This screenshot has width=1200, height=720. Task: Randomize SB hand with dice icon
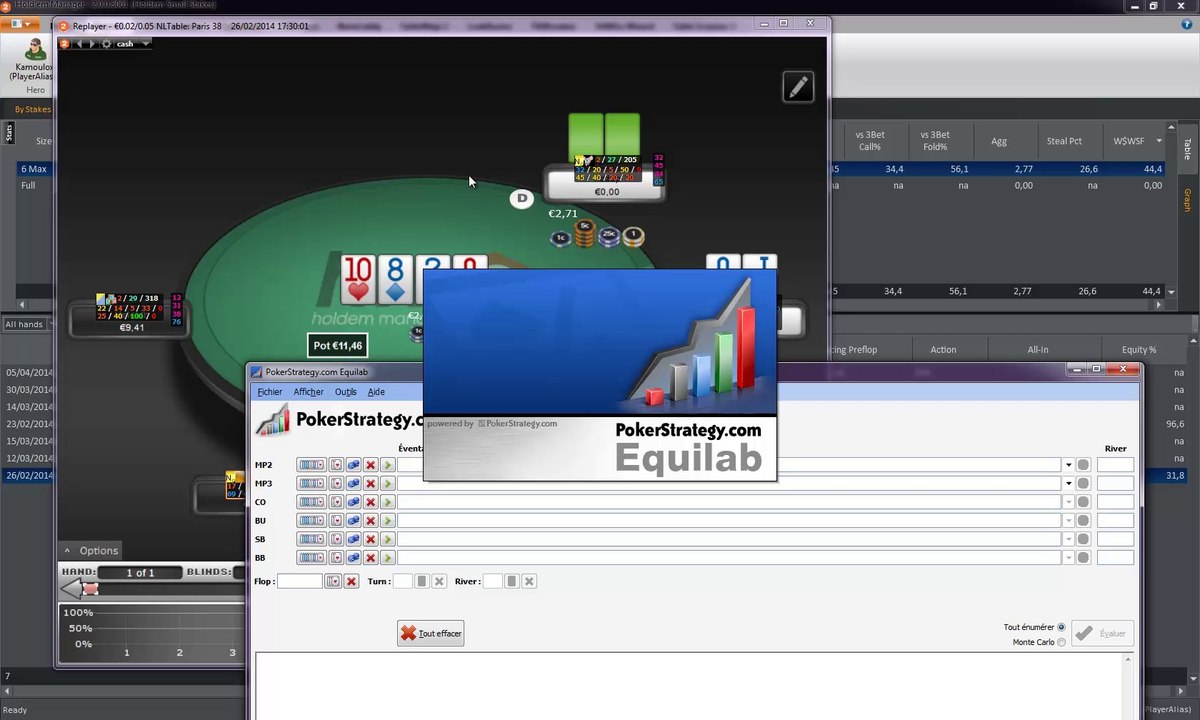click(353, 539)
